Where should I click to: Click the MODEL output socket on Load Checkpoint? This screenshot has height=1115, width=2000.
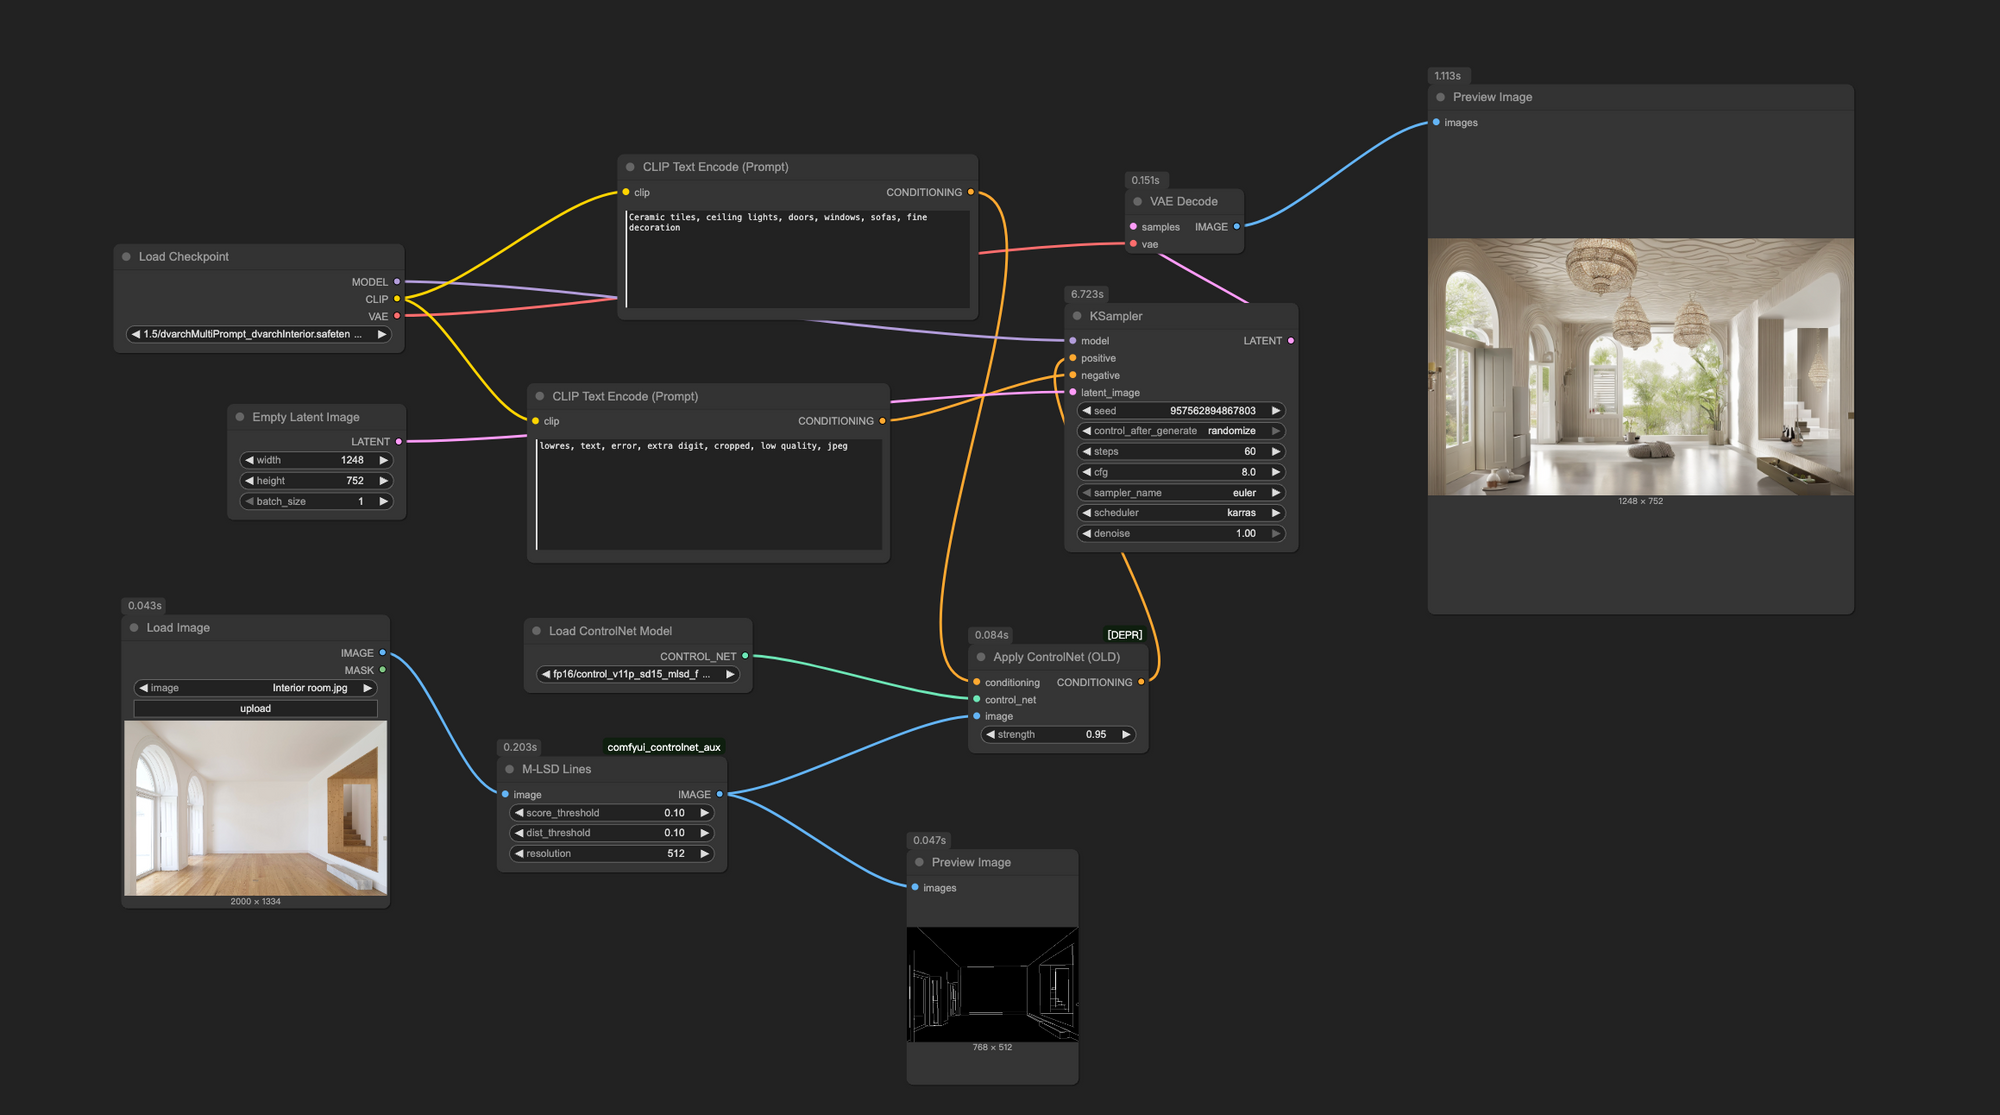point(397,281)
